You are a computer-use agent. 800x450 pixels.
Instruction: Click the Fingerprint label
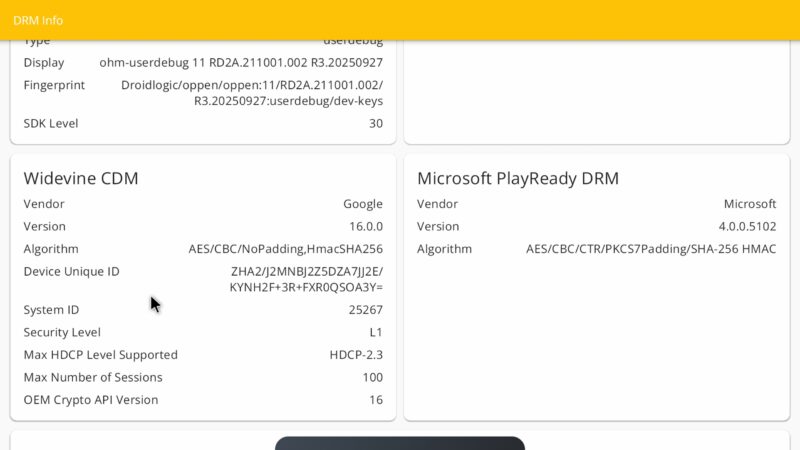54,85
